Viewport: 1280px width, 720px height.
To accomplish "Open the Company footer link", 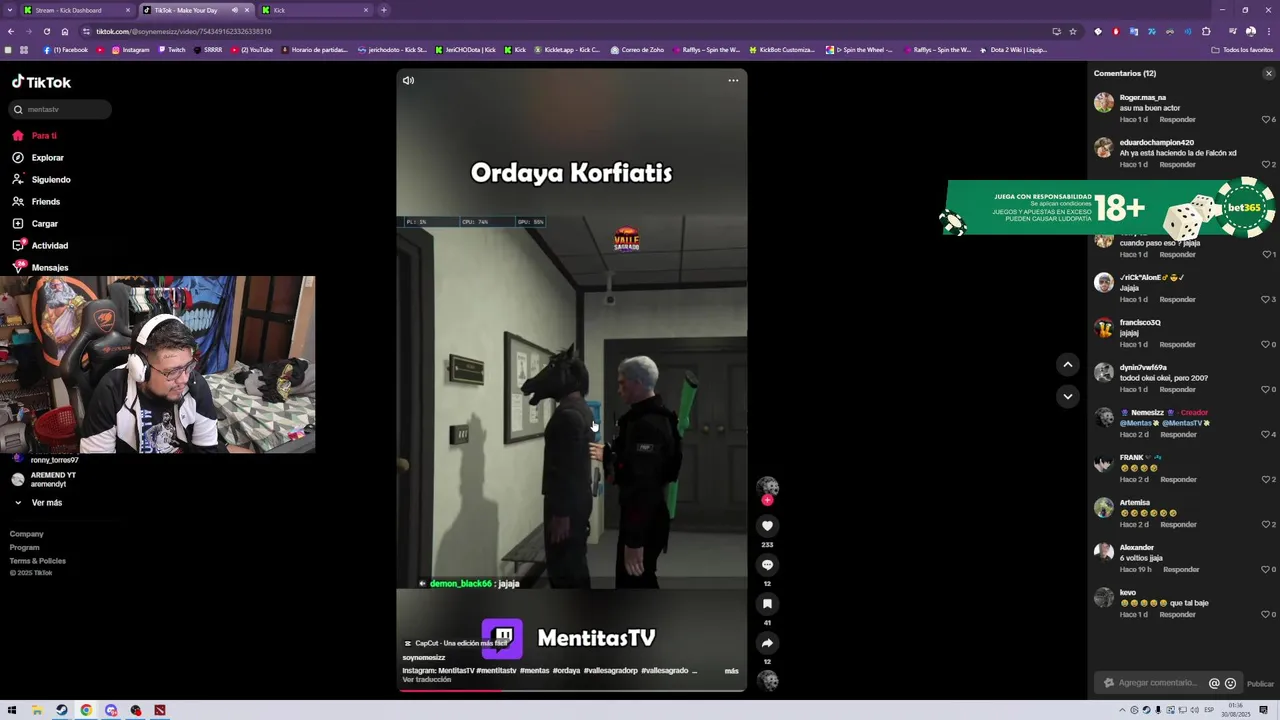I will coord(27,534).
